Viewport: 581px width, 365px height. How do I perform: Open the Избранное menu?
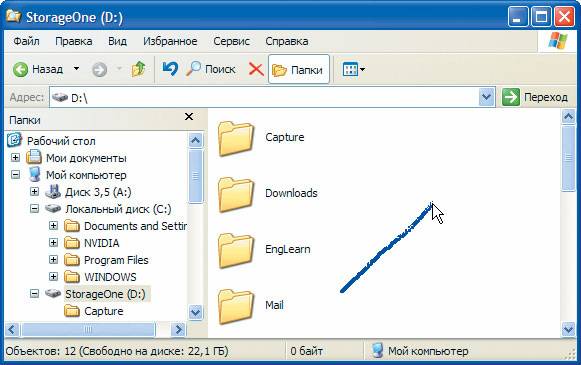(170, 41)
